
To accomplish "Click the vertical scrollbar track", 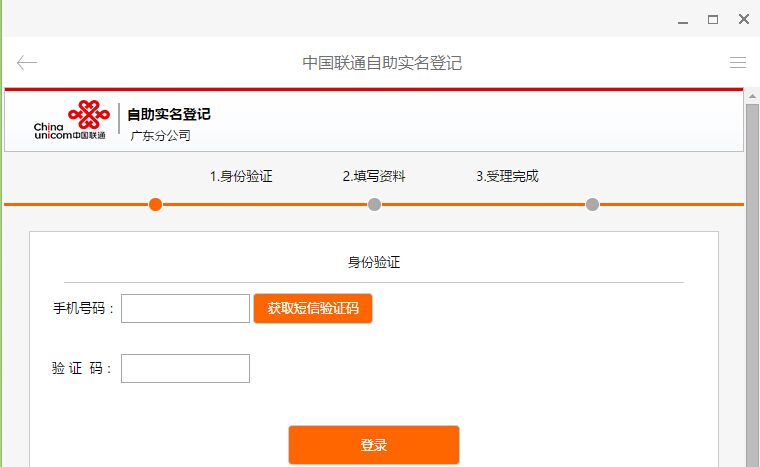I will 752,285.
